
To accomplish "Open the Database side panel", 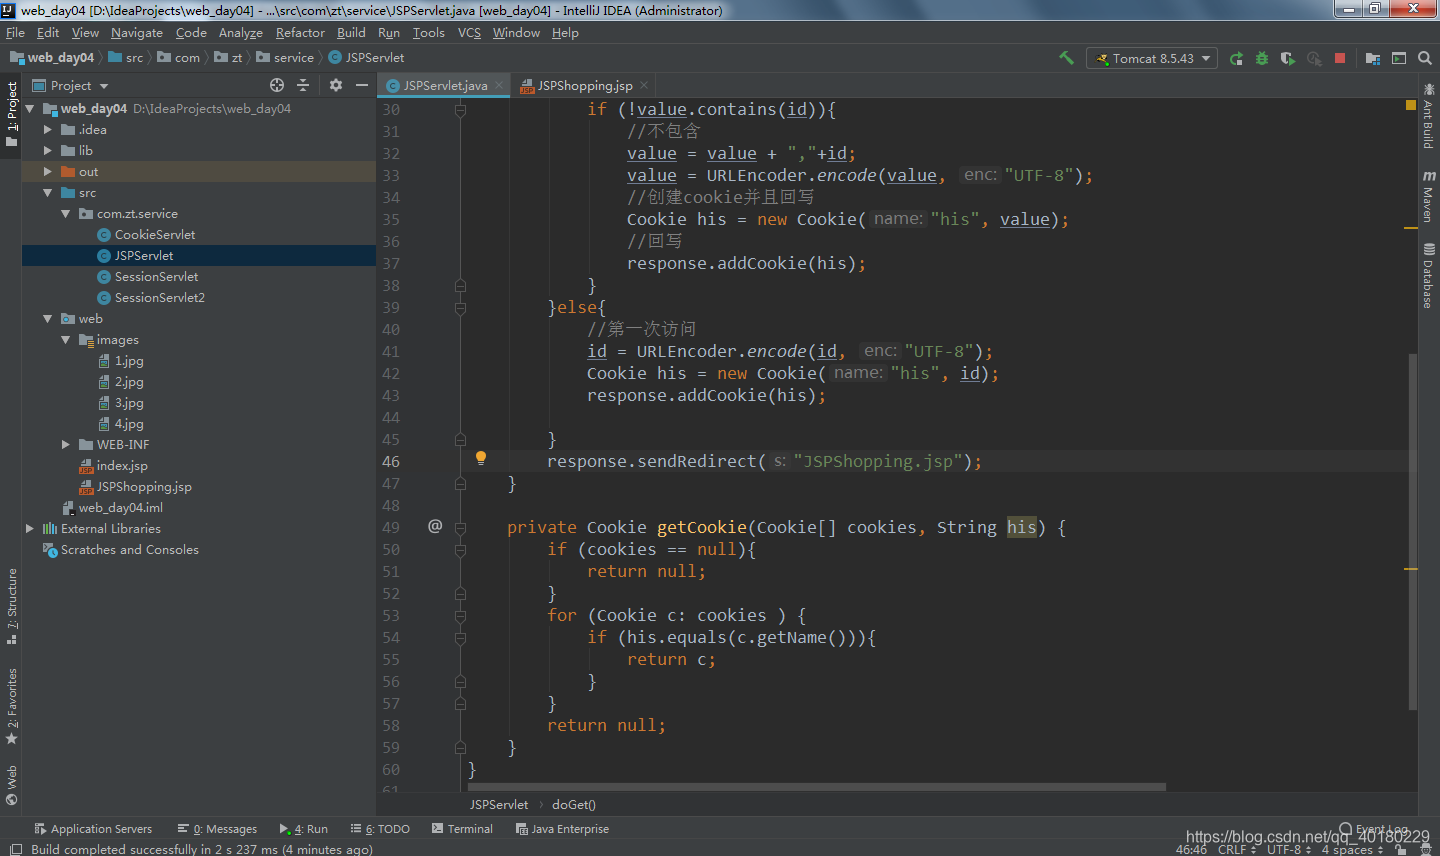I will point(1429,276).
